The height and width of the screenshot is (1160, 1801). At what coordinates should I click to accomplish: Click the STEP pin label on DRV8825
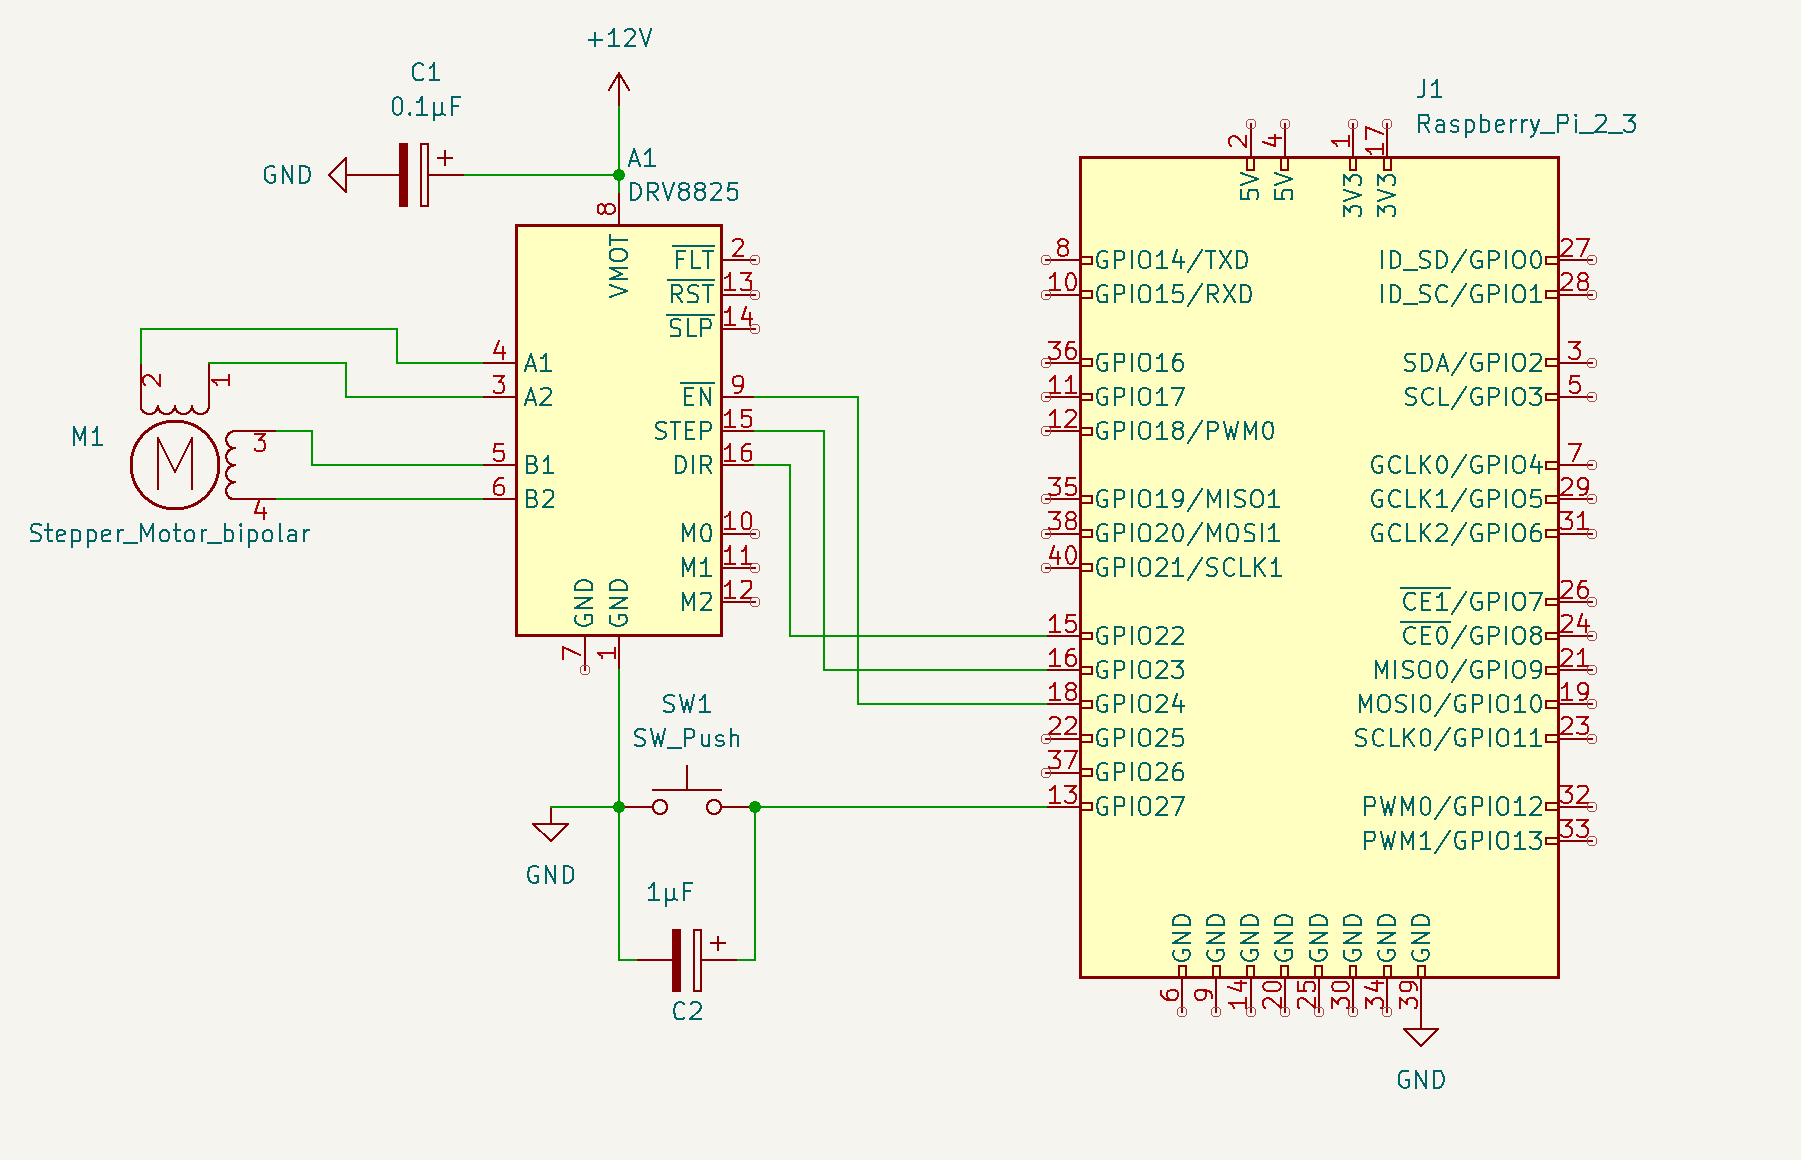tap(683, 431)
